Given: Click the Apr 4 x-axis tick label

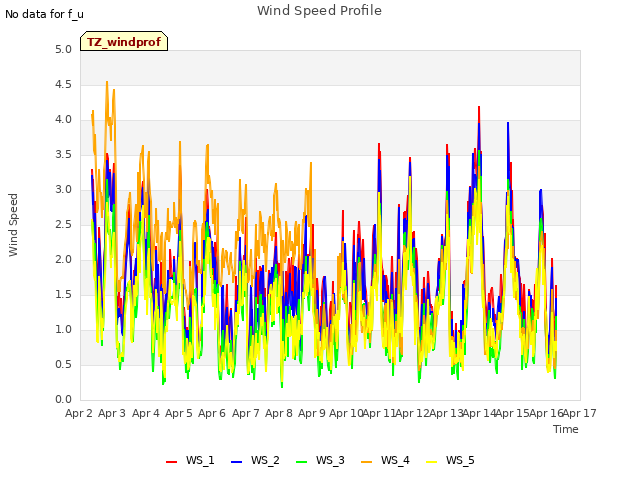Looking at the screenshot, I should coord(146,413).
